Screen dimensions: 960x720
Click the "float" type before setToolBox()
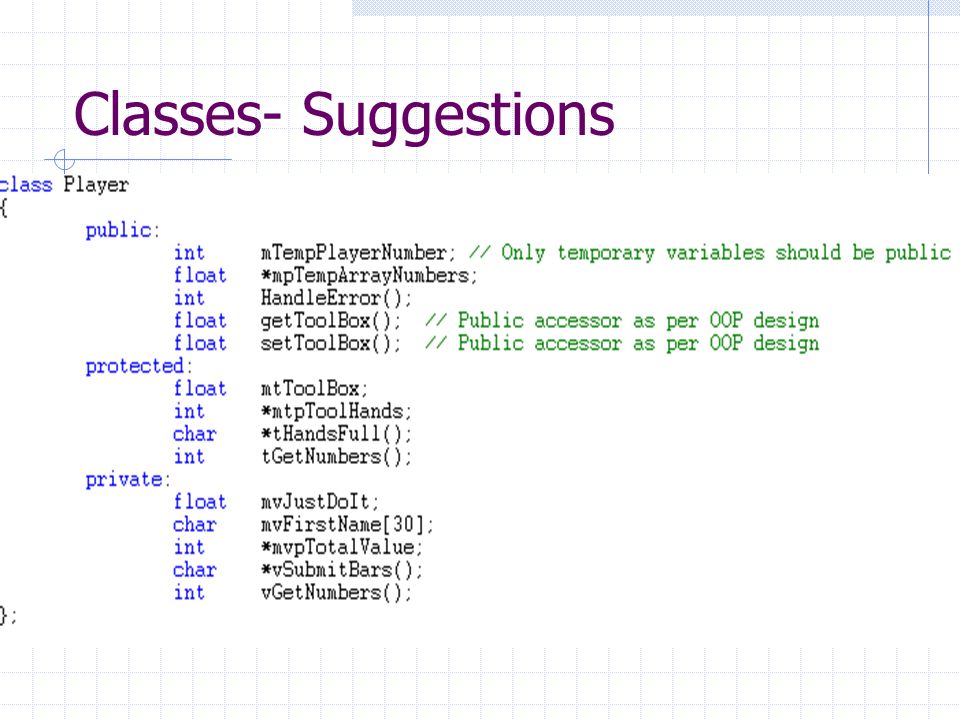[x=200, y=343]
